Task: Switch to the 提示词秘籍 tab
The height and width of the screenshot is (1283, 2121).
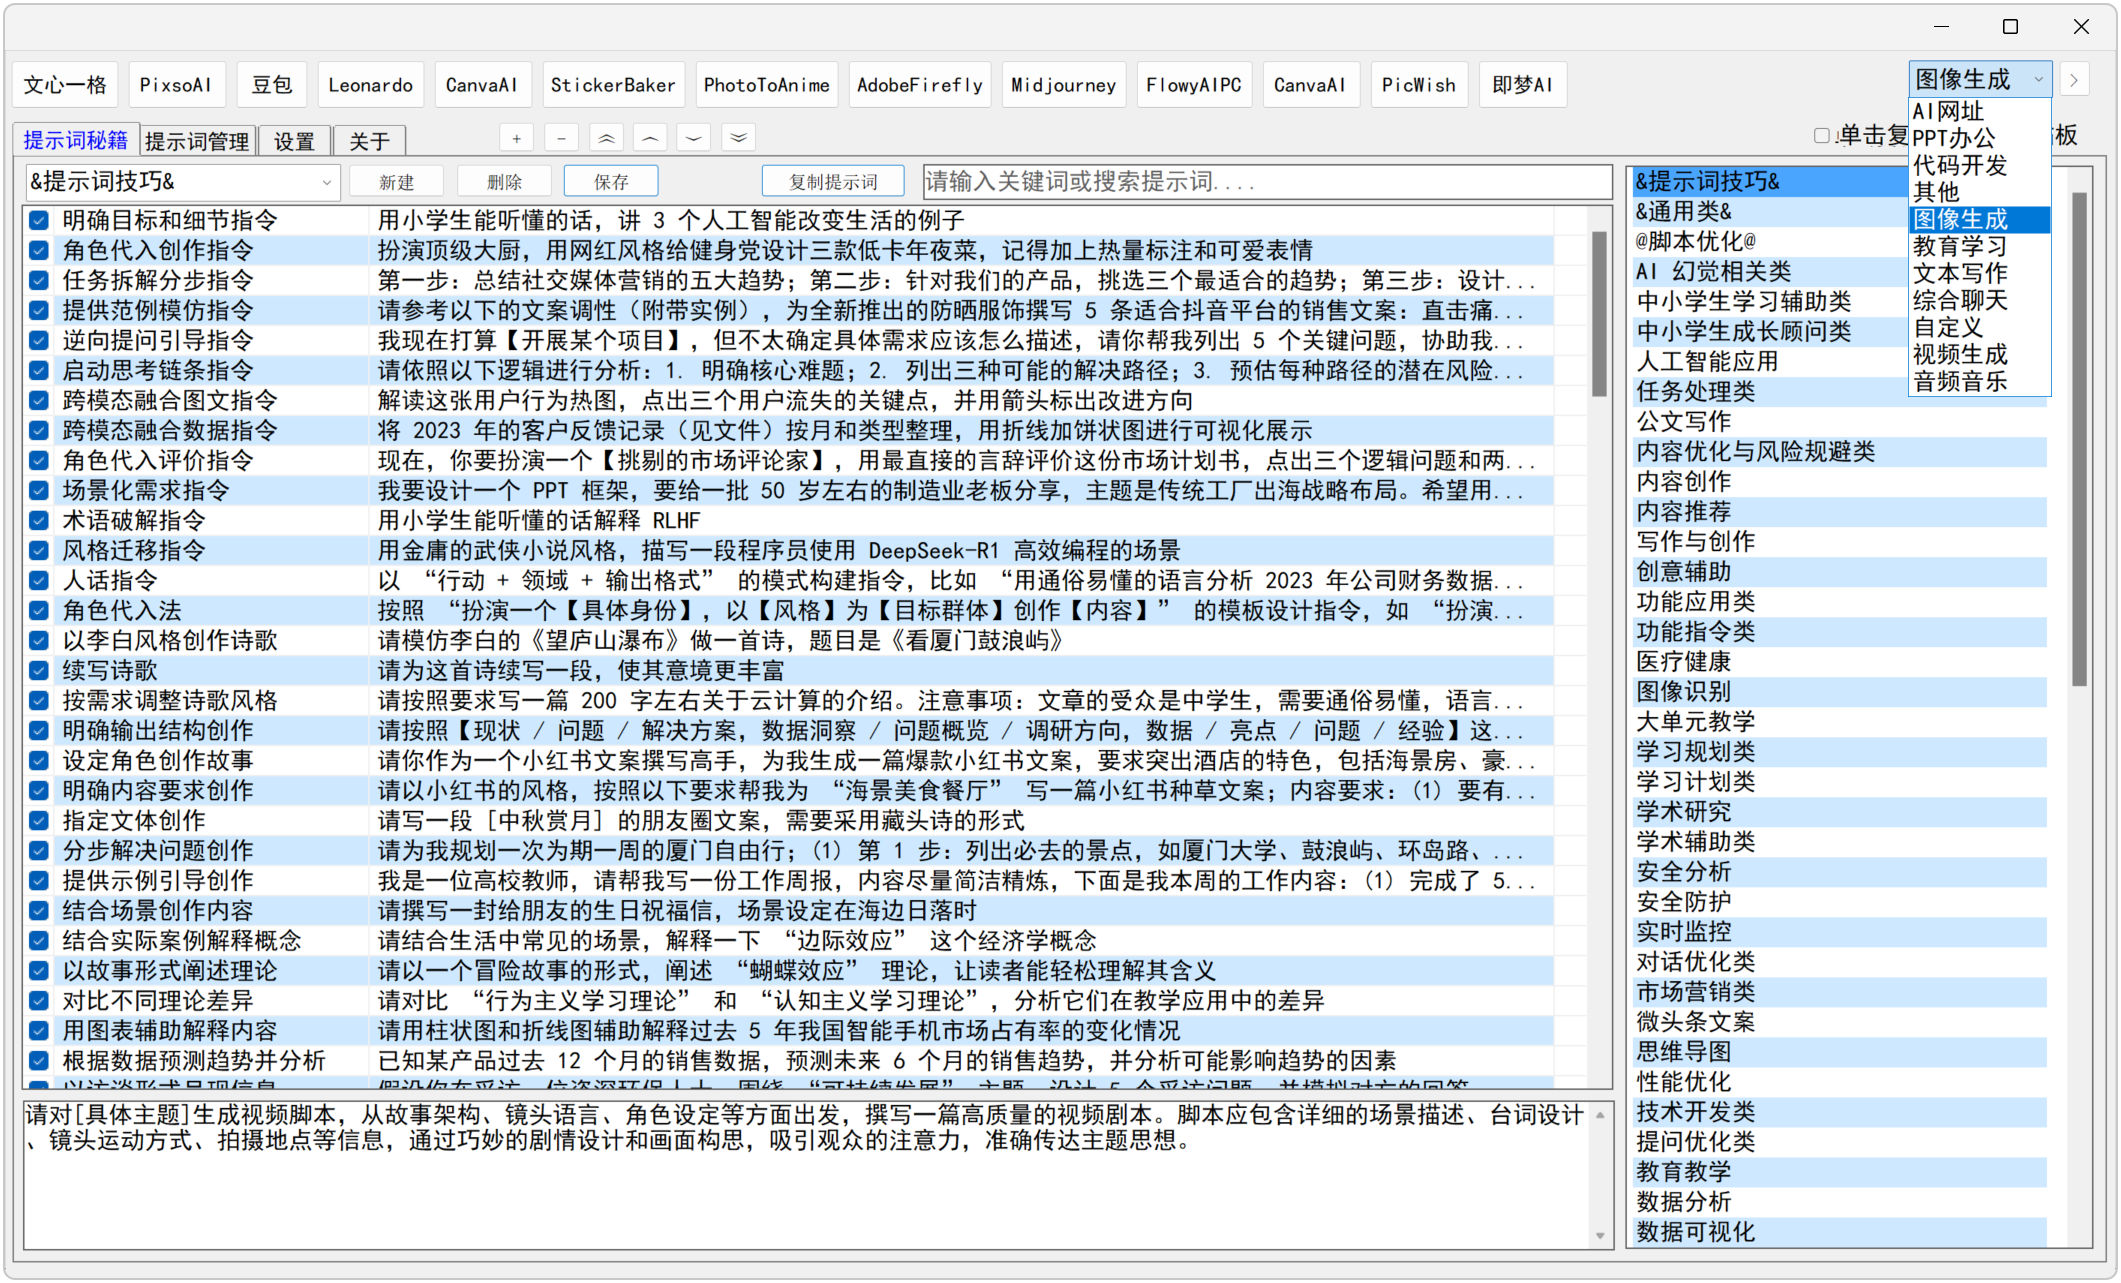Action: pos(76,140)
